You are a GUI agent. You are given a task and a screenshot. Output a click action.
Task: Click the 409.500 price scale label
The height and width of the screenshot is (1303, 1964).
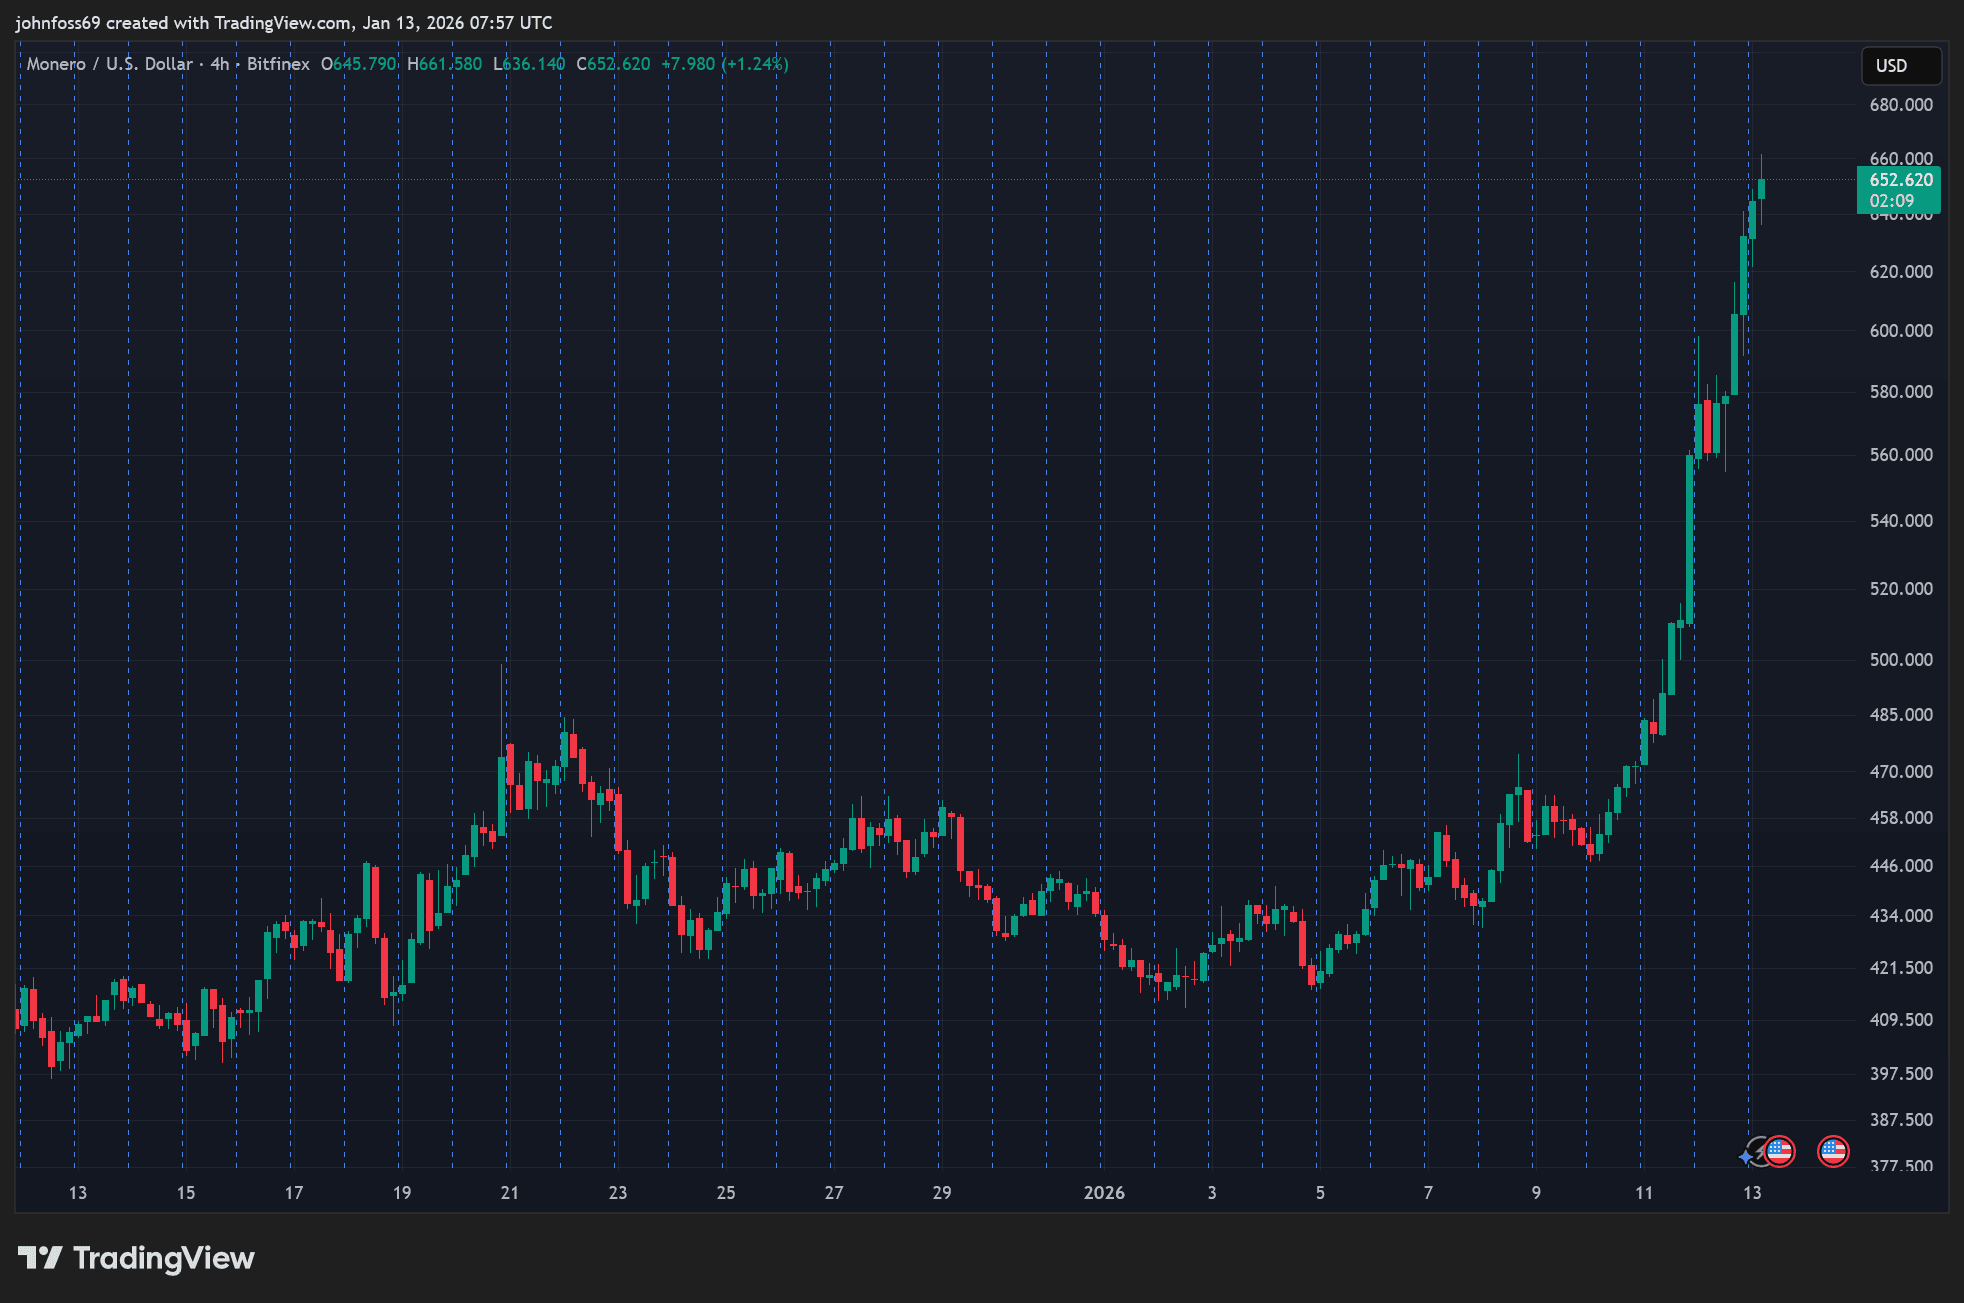point(1900,1019)
